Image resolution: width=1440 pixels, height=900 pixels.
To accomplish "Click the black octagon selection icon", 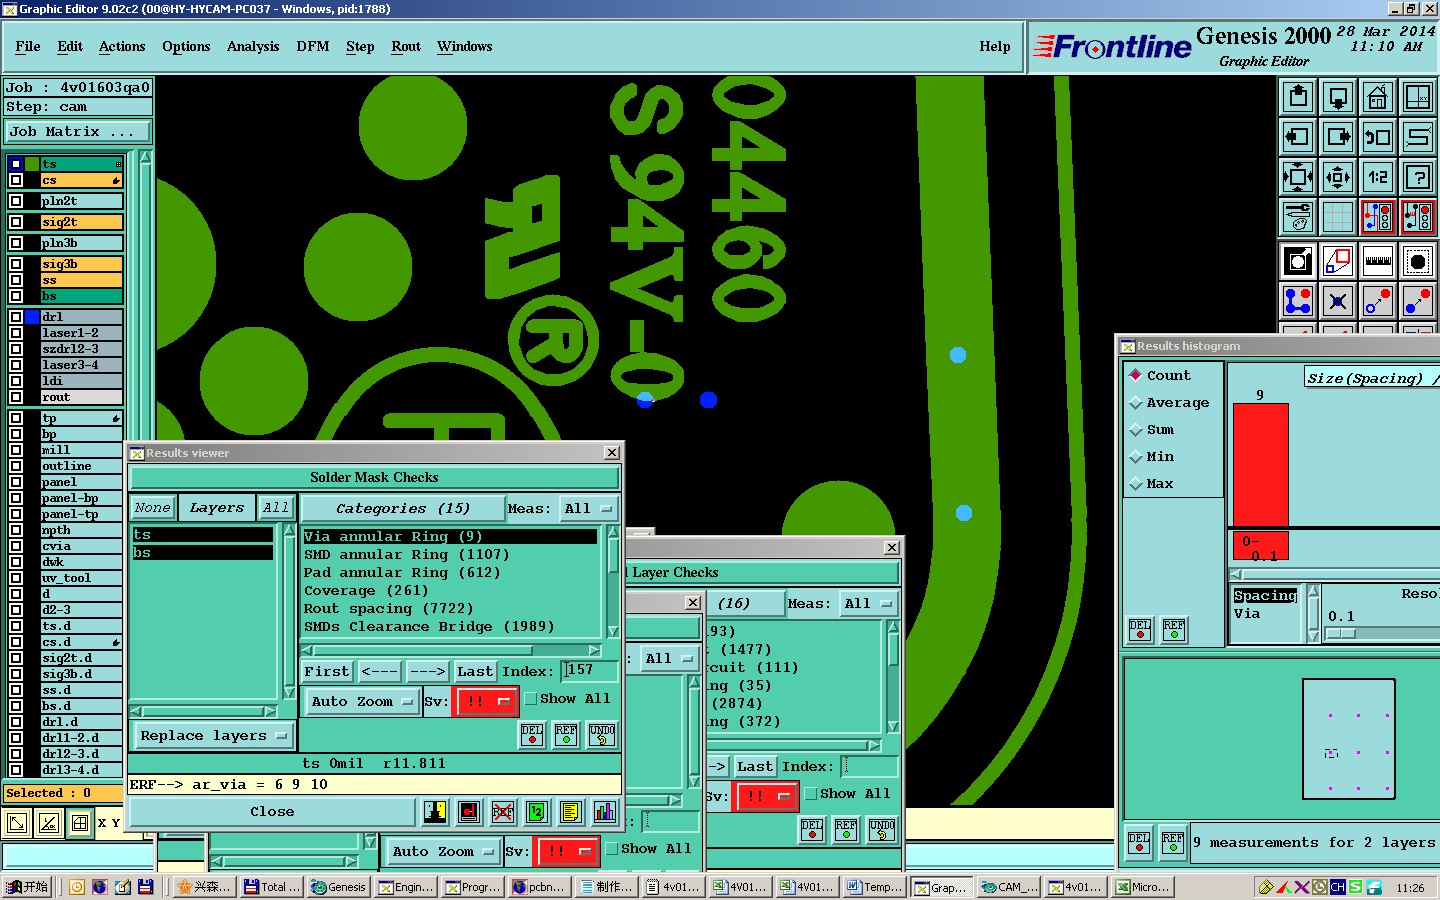I will click(x=1418, y=261).
